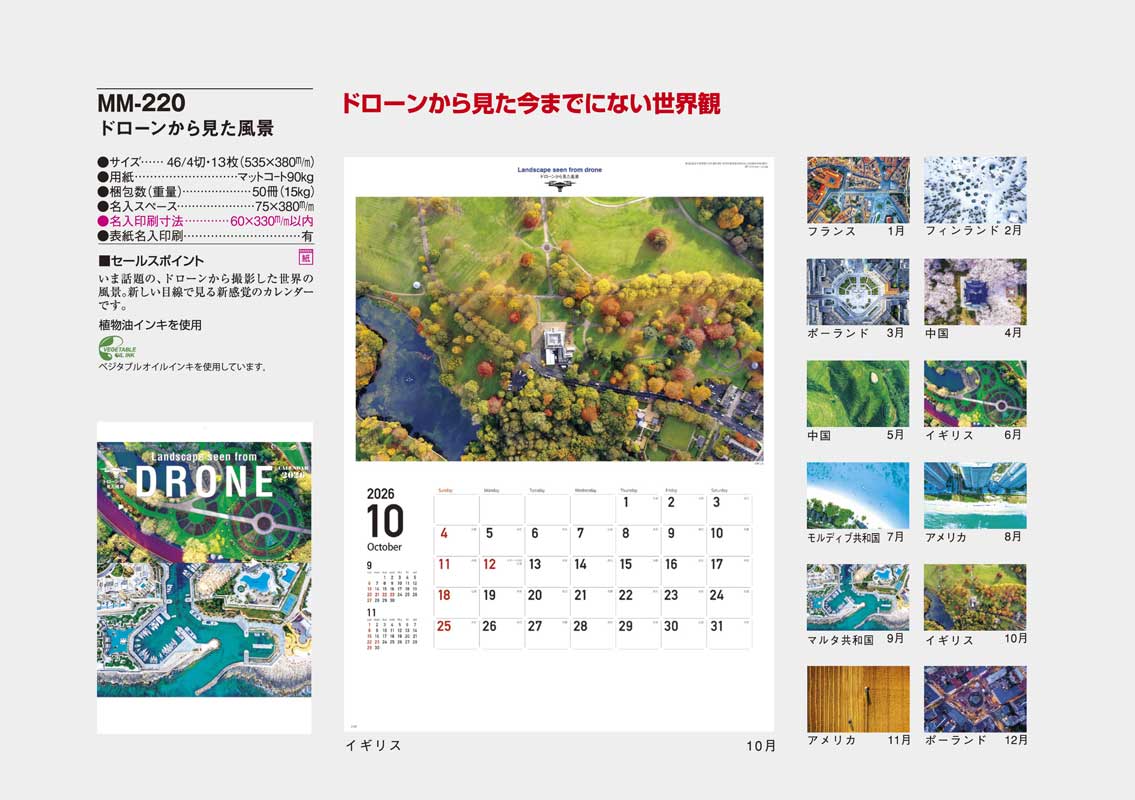Click the red headline ドローンから見た今までにない世界観
Screen dimensions: 1135x800
530,104
